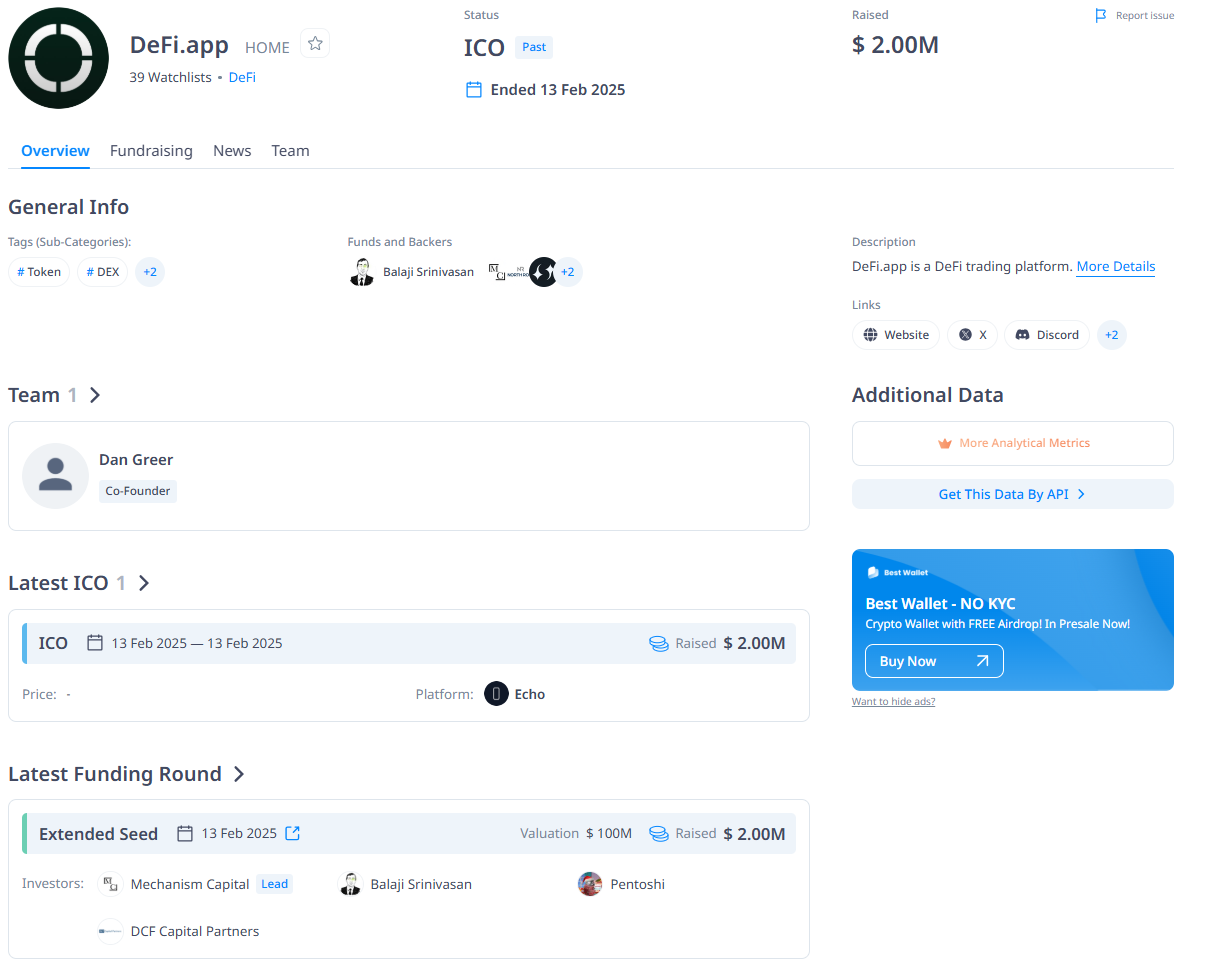Expand the +2 more tags badge

(x=150, y=272)
